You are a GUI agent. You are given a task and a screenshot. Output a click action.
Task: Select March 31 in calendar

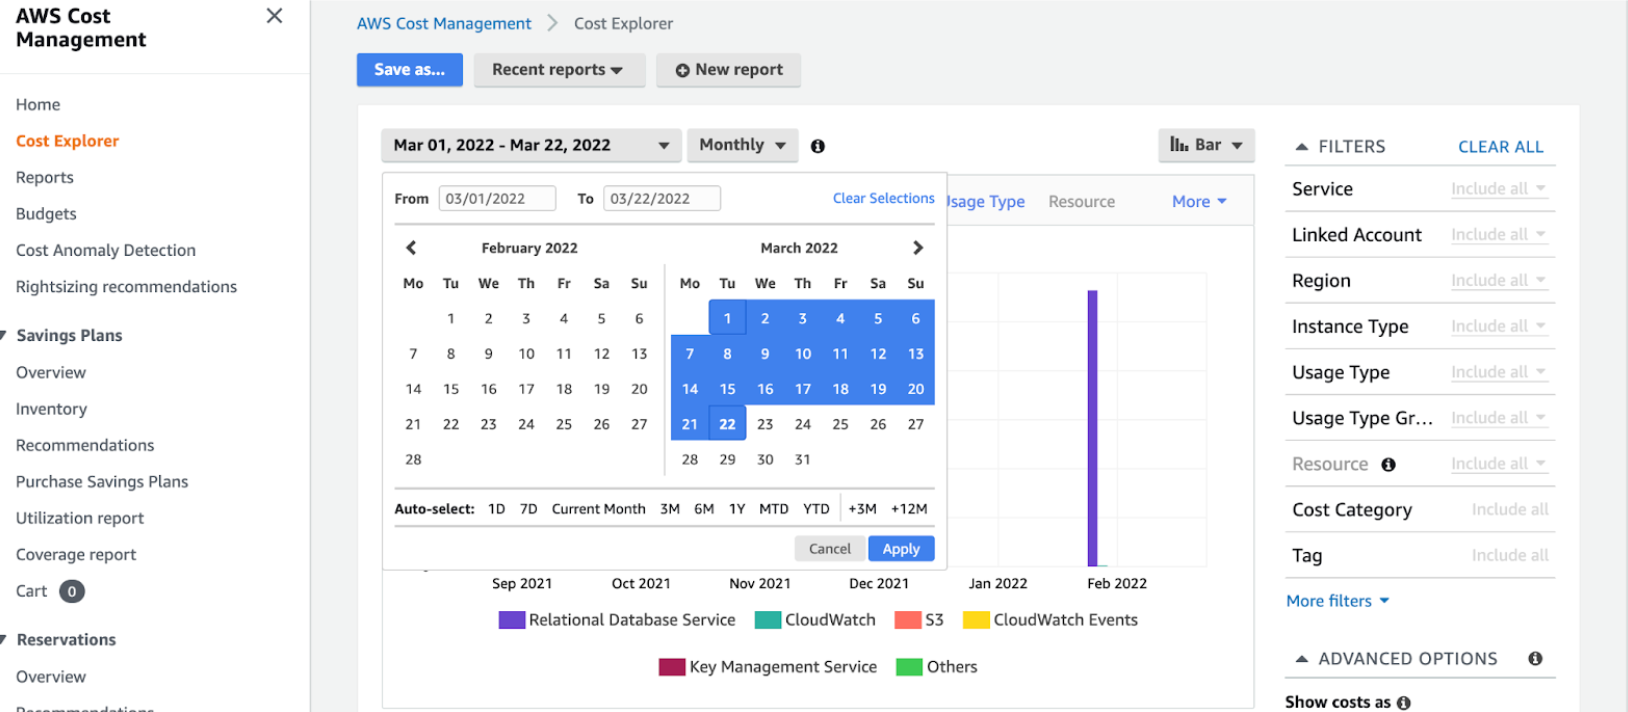tap(803, 460)
